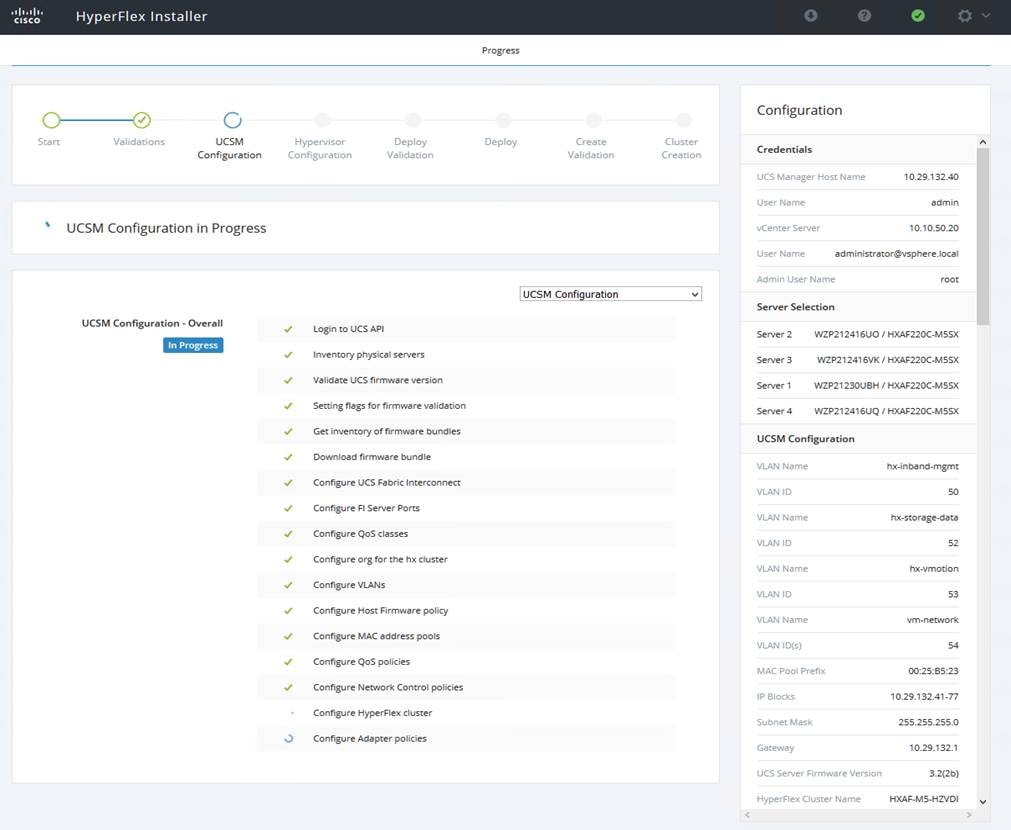
Task: Select administrator@vsphere.local user name
Action: pos(896,253)
